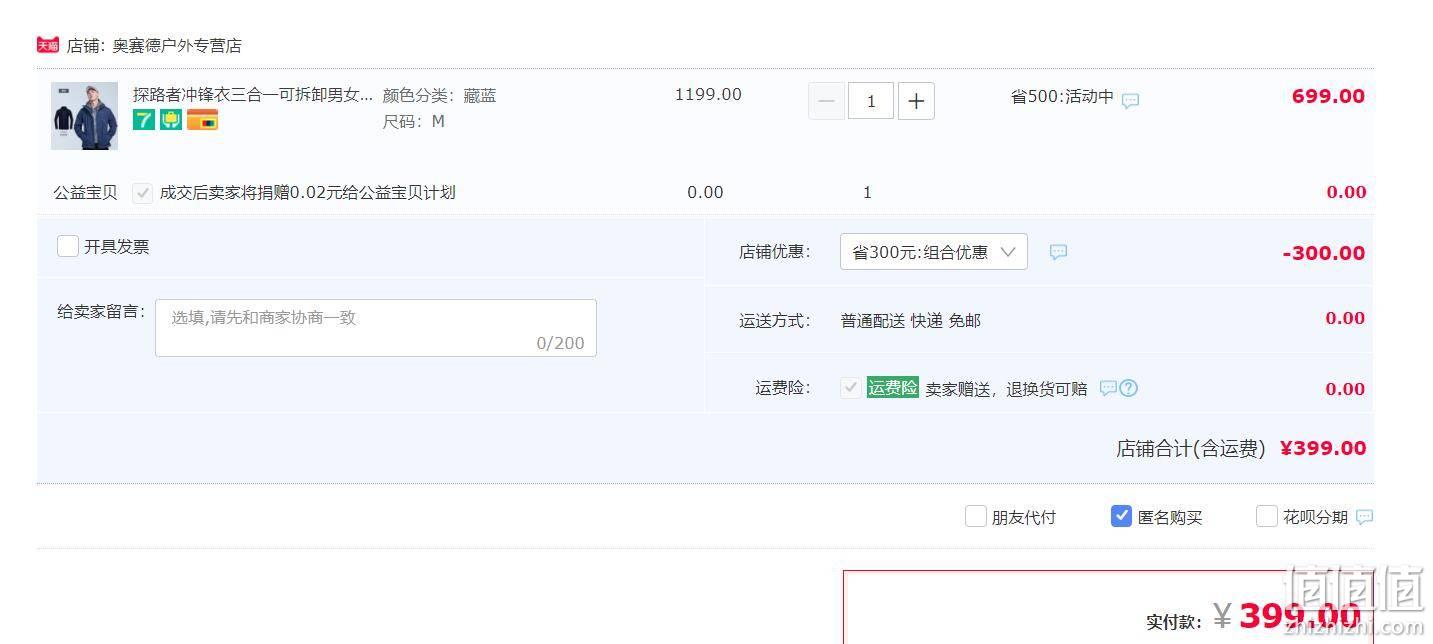Click the quantity field showing 1

pos(871,101)
